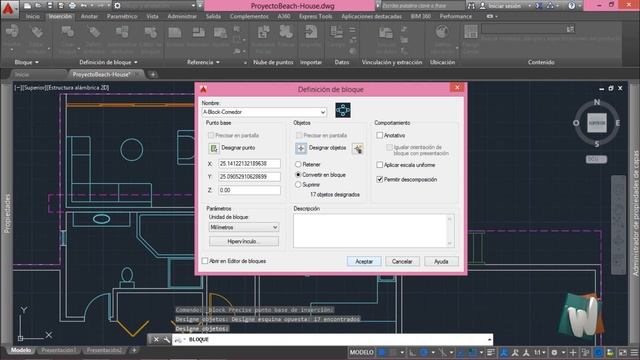The width and height of the screenshot is (640, 360).
Task: Toggle ortho mode in status bar
Action: click(413, 352)
